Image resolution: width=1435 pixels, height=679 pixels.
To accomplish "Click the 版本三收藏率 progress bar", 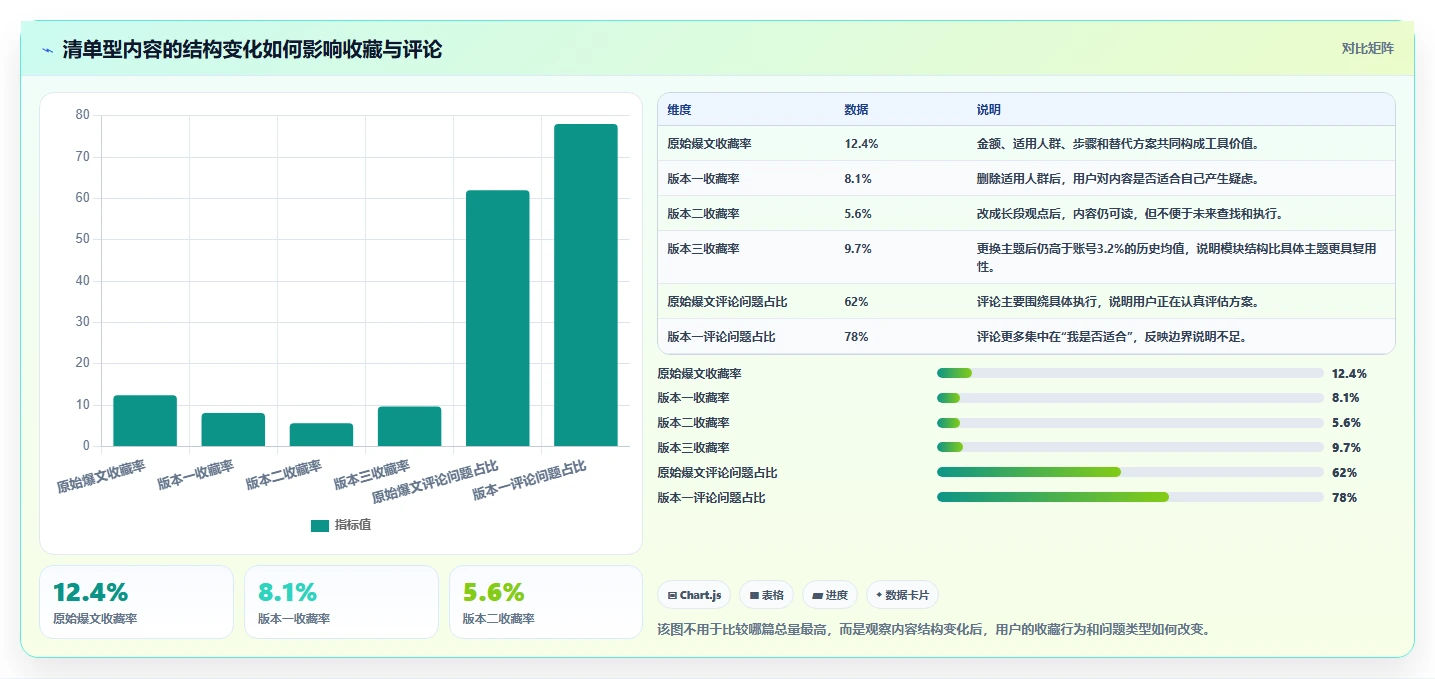I will coord(1130,448).
